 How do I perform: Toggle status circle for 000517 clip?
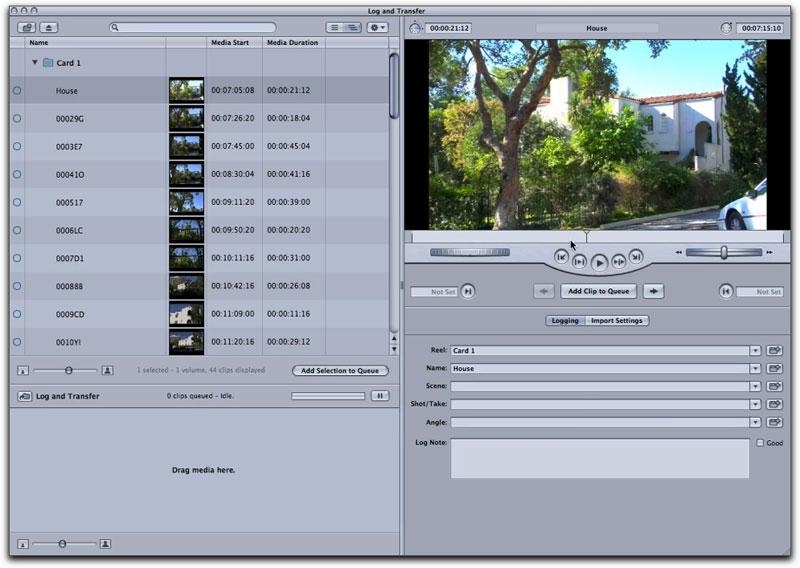17,203
